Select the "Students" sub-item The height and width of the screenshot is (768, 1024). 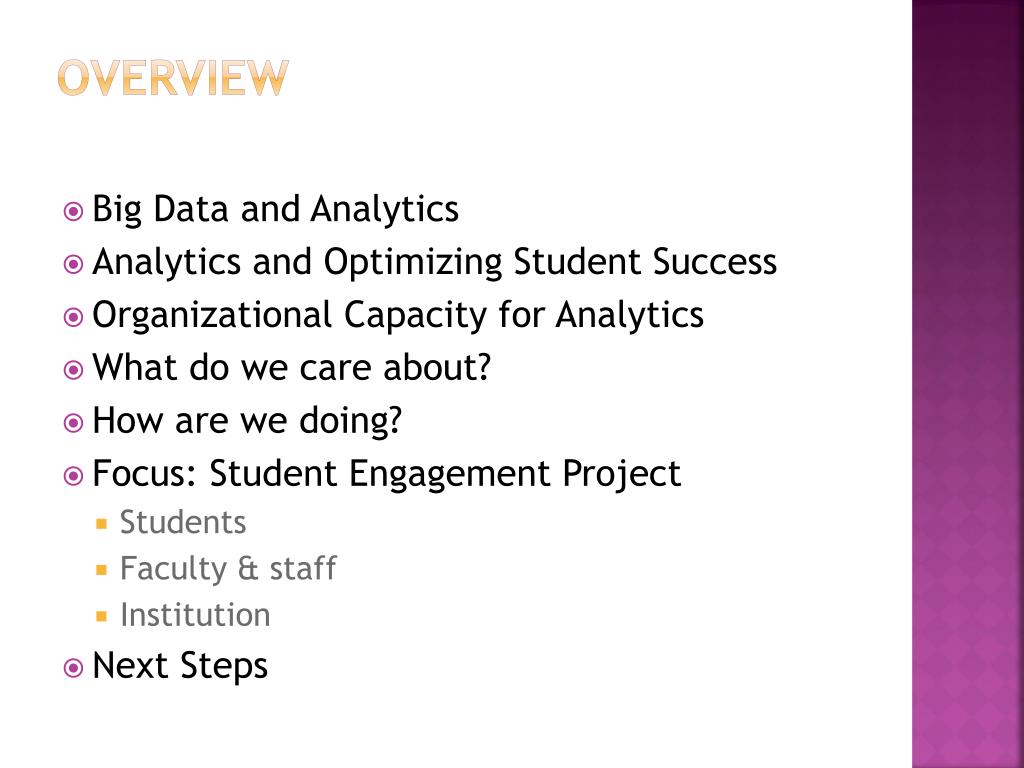point(183,522)
